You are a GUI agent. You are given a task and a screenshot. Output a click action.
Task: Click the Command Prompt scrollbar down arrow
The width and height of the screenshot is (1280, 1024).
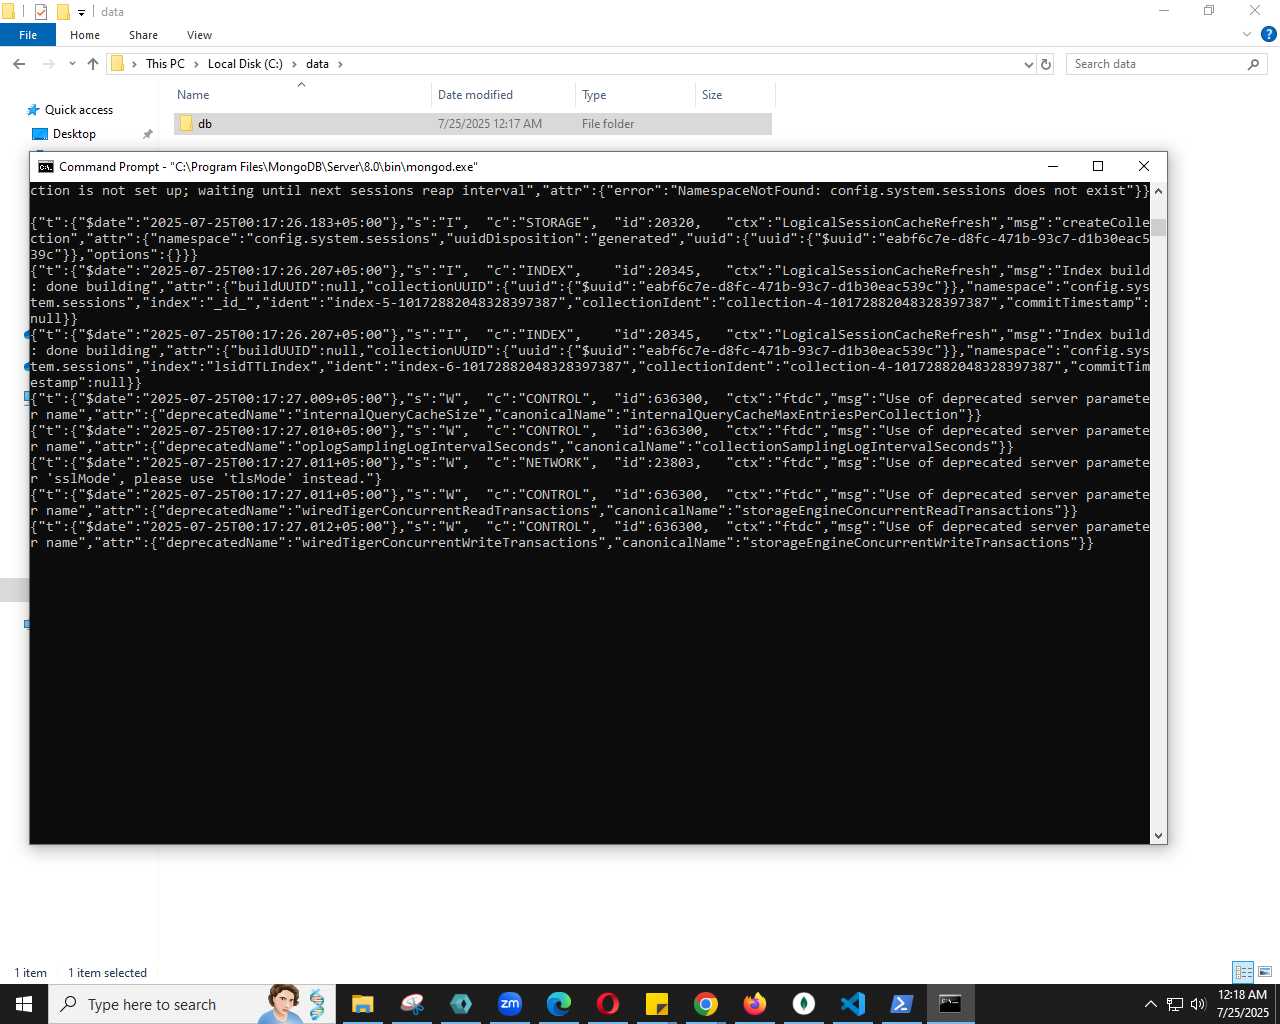tap(1158, 836)
